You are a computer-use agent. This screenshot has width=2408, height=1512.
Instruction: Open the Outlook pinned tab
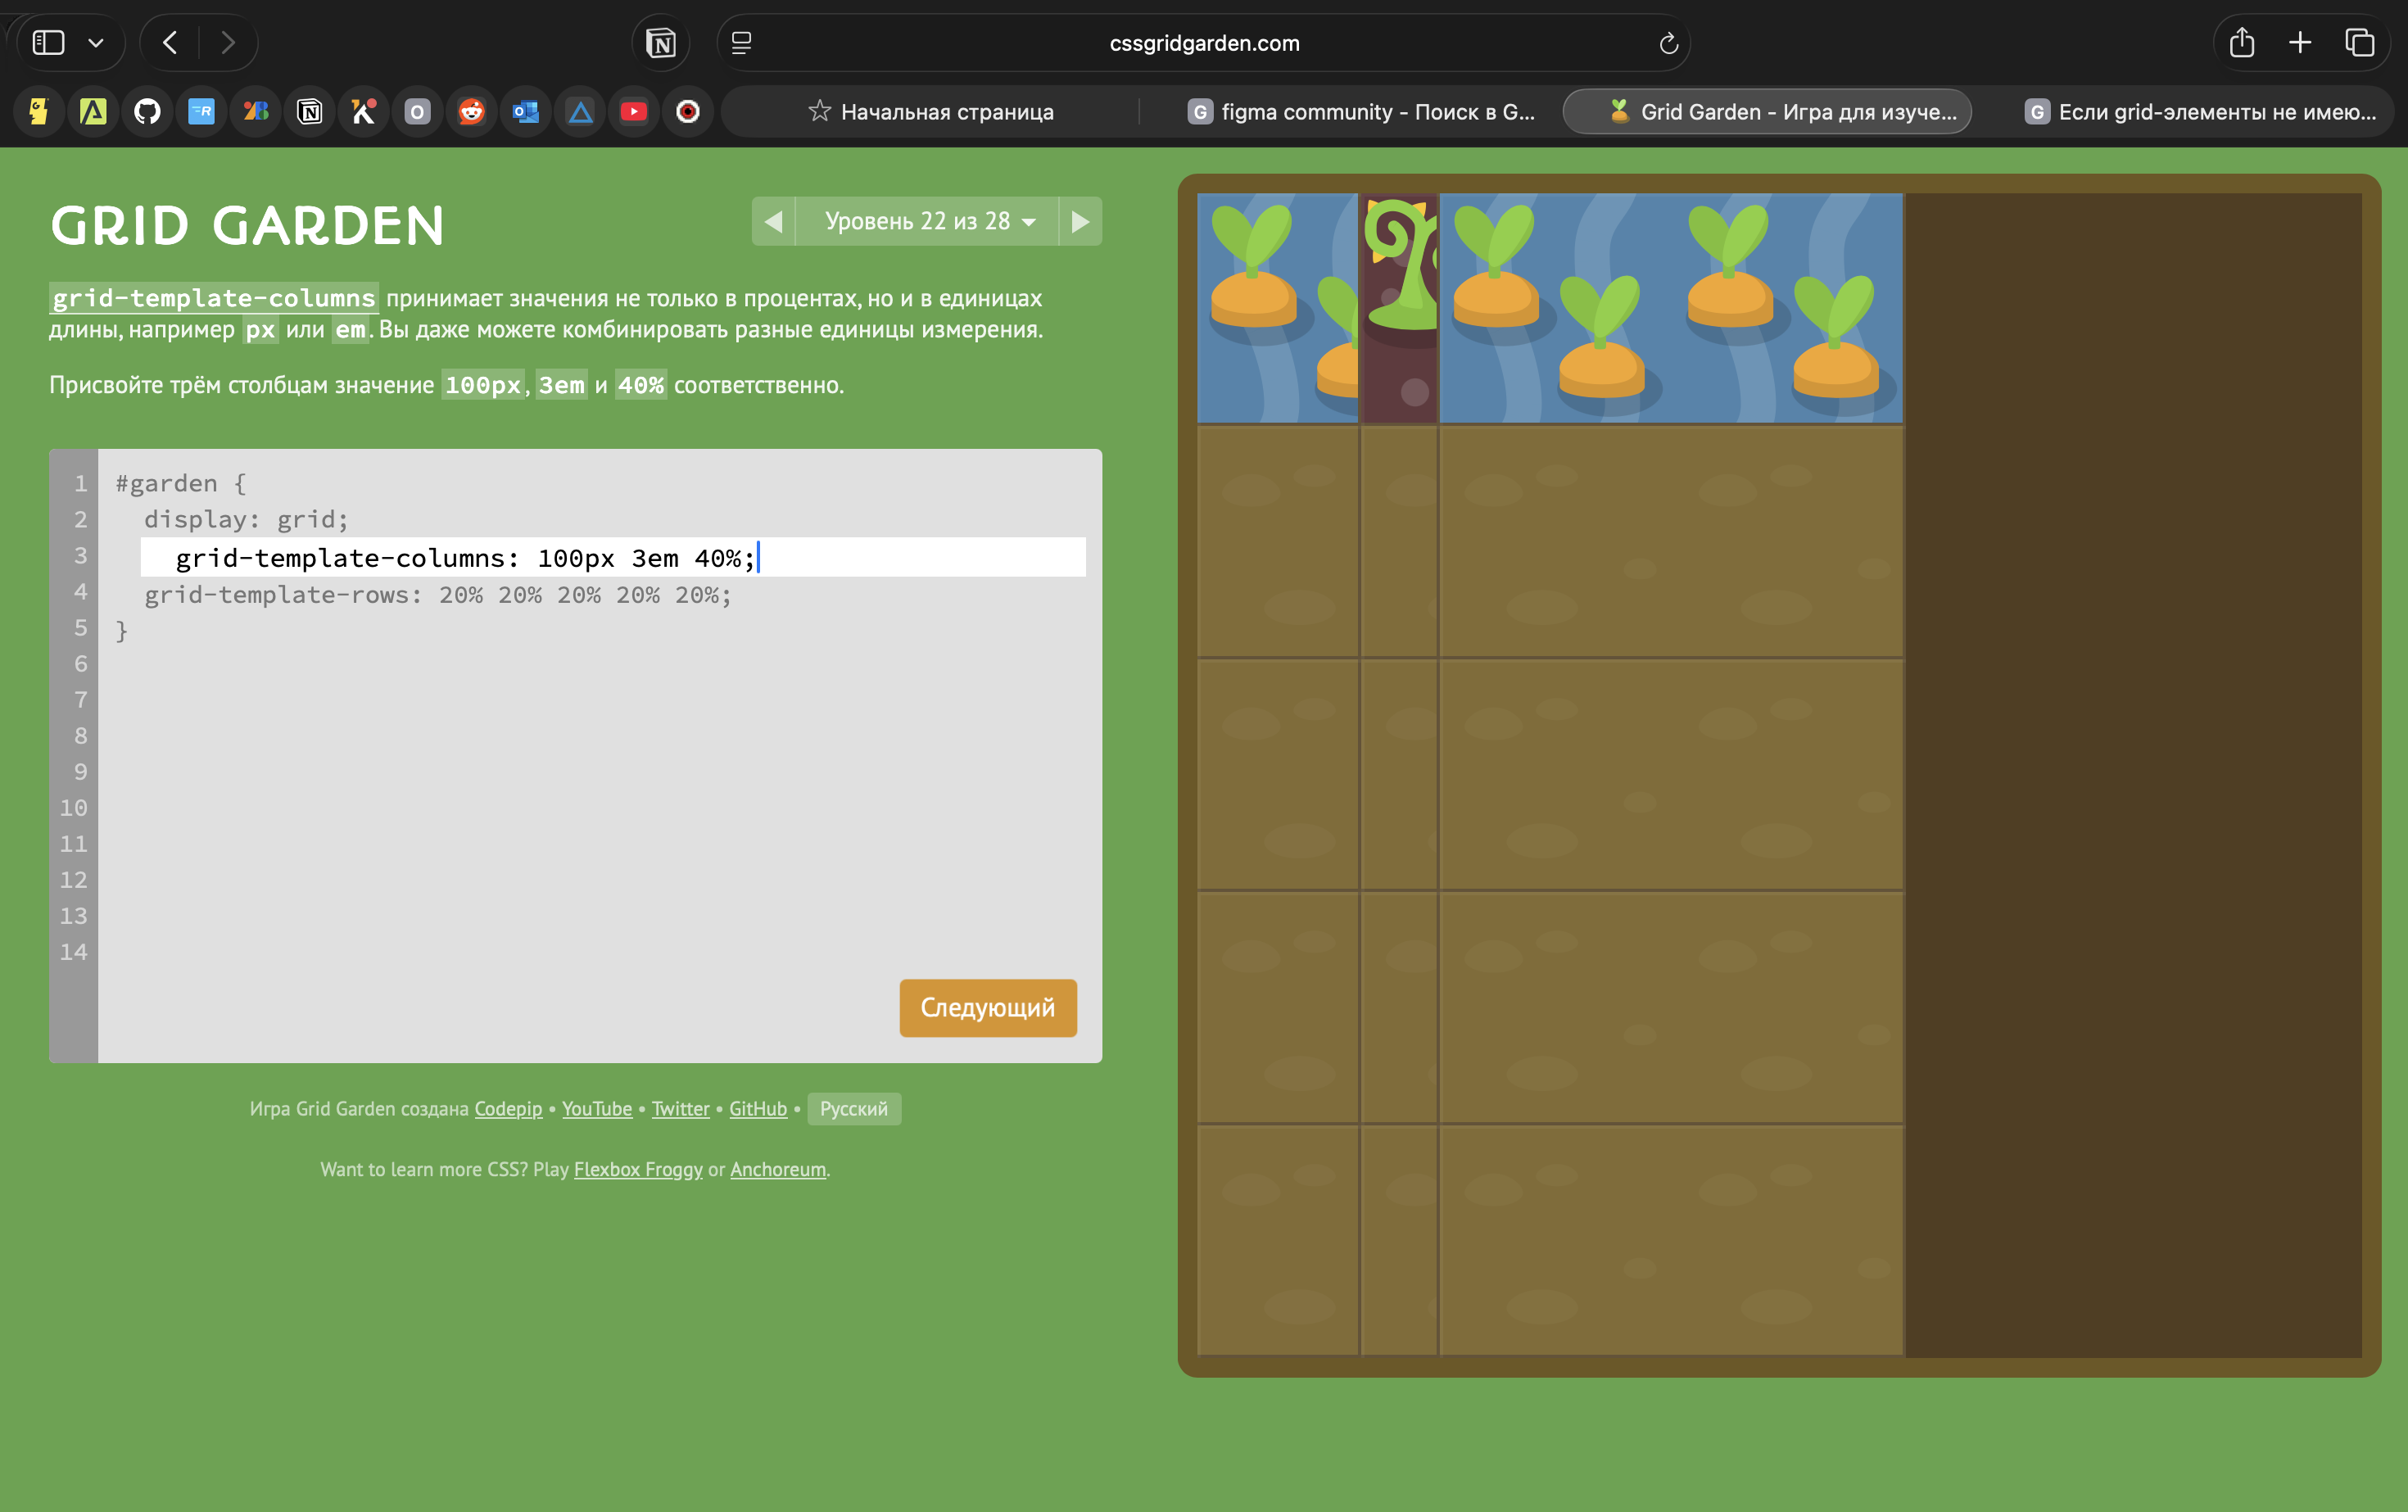point(526,112)
